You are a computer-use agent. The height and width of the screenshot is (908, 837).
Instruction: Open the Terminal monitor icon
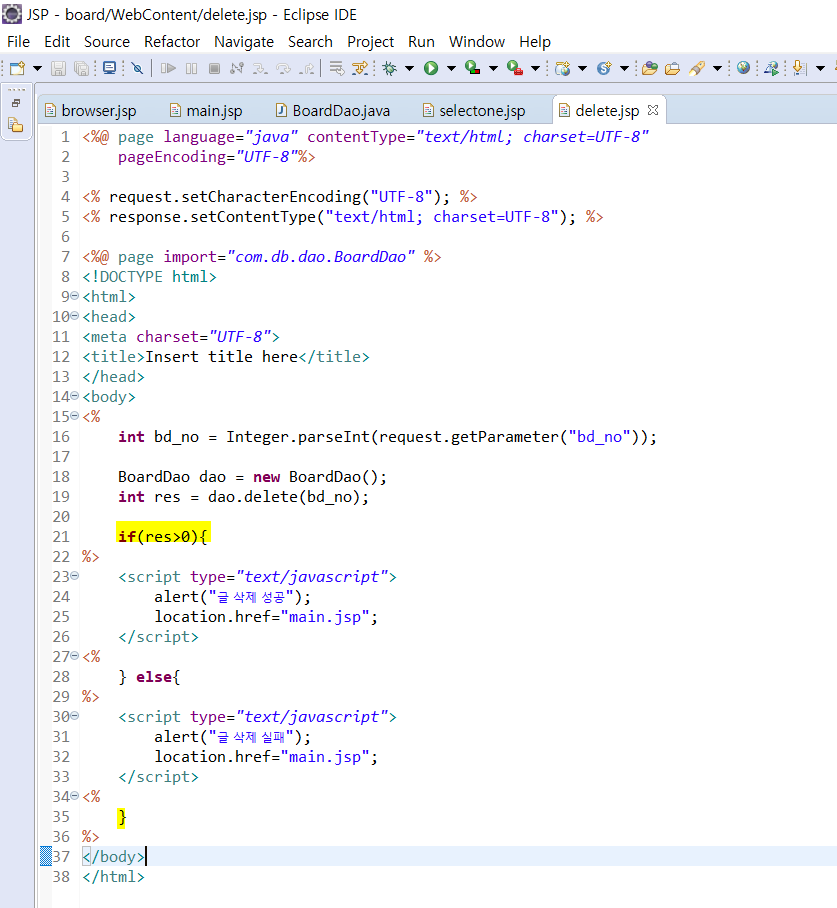click(109, 68)
